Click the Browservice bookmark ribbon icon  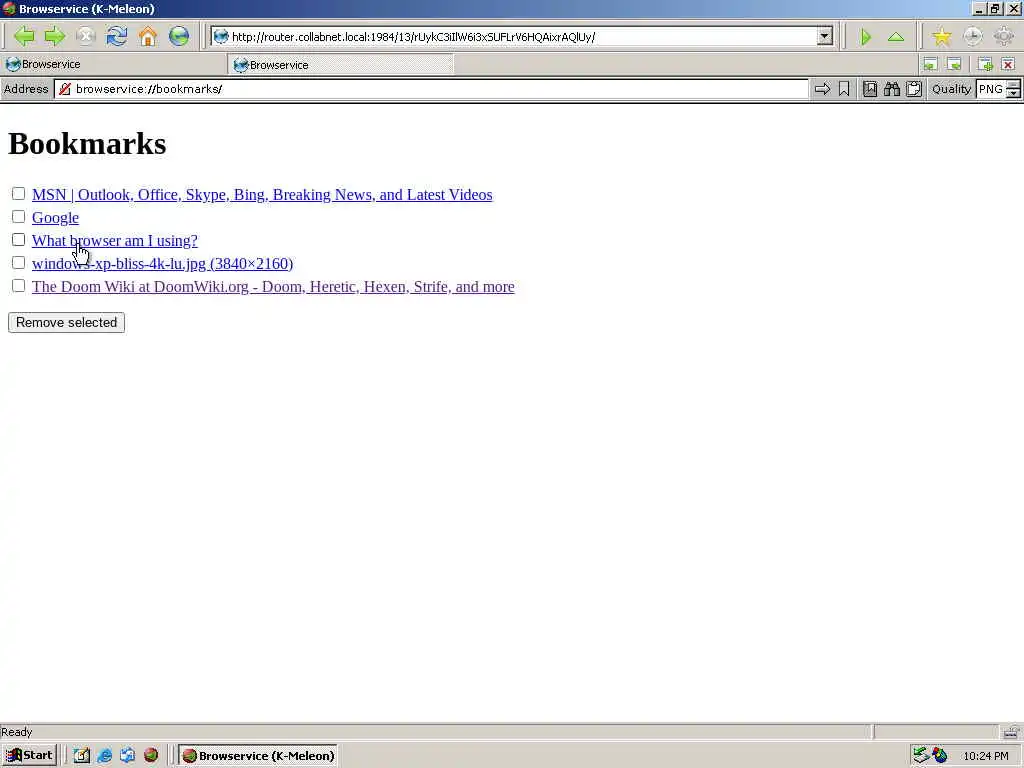click(x=844, y=89)
